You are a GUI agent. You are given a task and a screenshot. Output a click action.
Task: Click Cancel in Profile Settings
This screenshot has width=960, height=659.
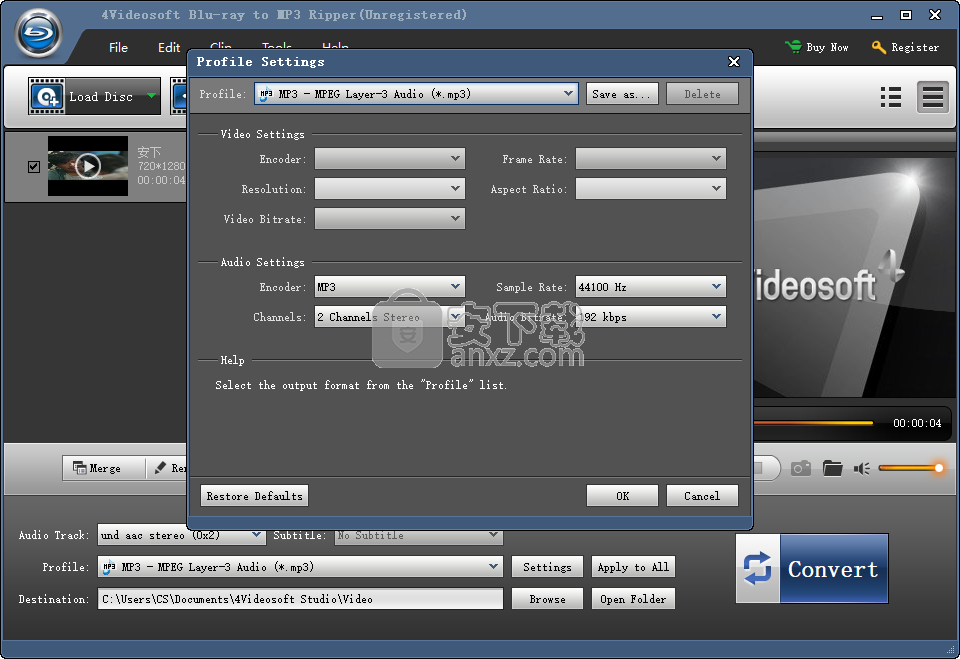702,496
